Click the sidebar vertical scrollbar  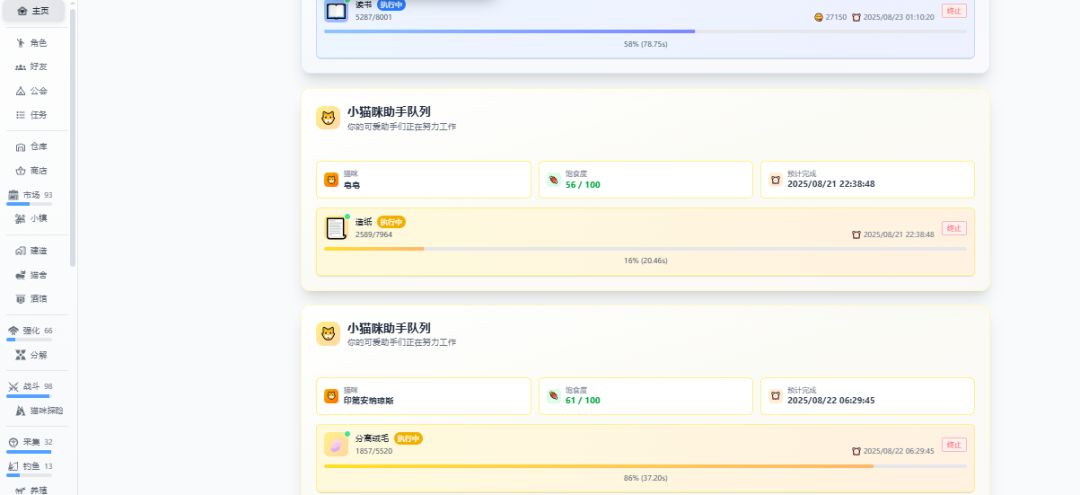pos(73,138)
